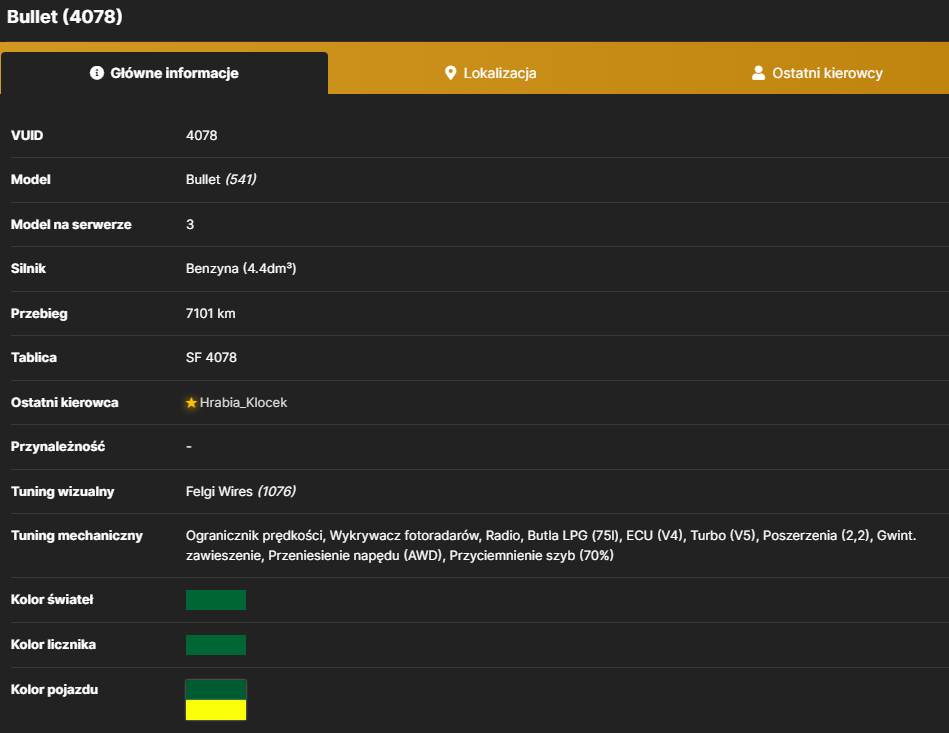Click the Kolor świateł row label
949x733 pixels.
[x=52, y=600]
